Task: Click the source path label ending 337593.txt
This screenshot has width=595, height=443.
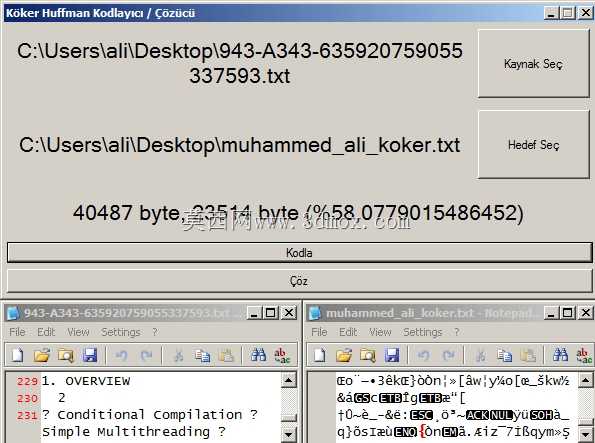Action: pos(239,63)
